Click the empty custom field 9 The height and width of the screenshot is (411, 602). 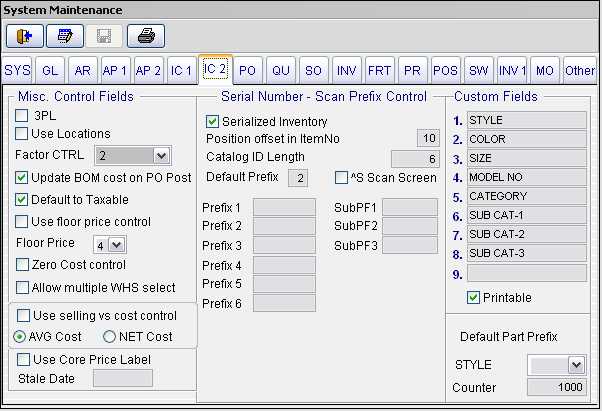click(x=527, y=273)
